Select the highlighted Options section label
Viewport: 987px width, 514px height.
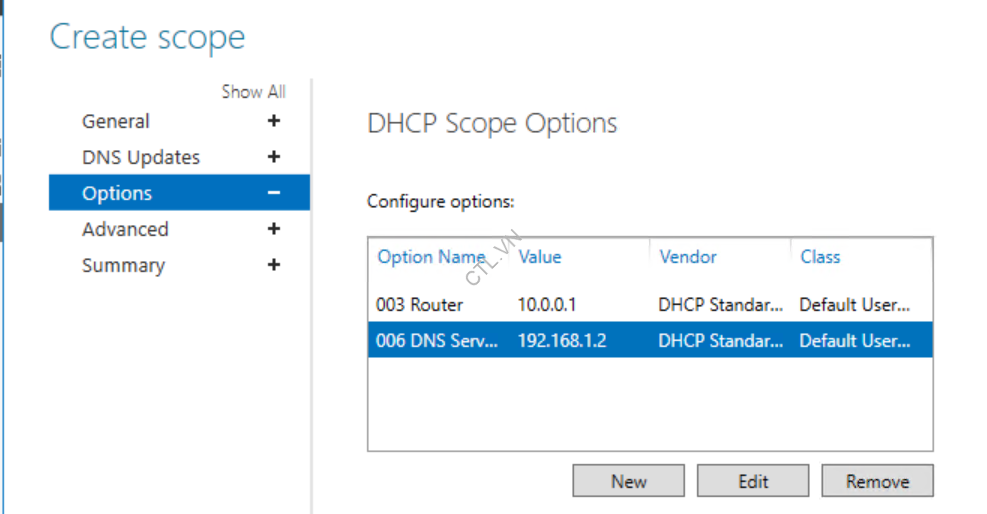(117, 193)
